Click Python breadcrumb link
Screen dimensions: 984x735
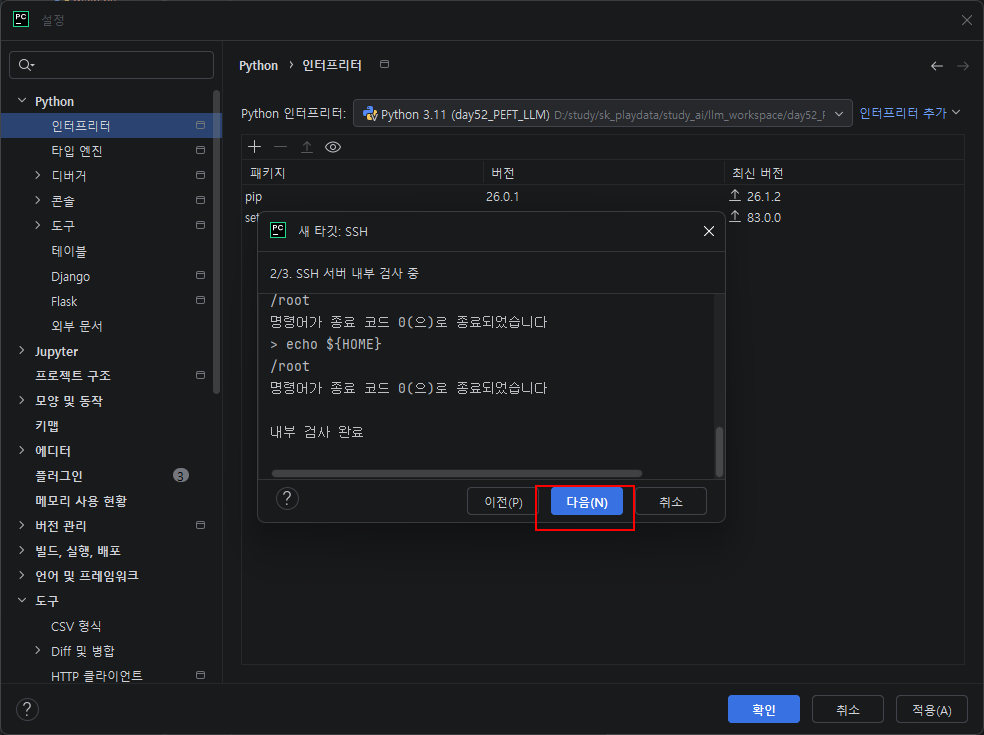[259, 65]
